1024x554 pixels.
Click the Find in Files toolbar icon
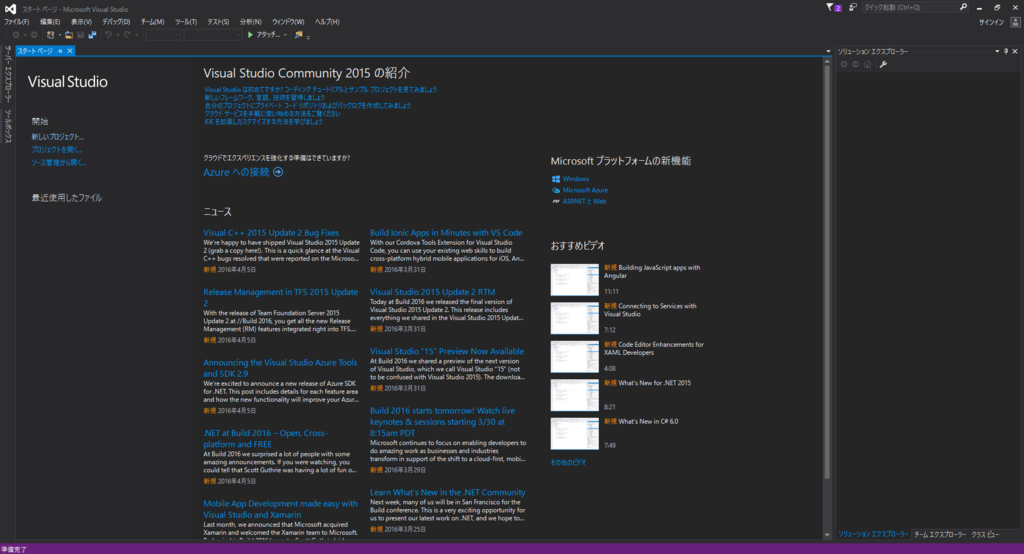tap(298, 35)
